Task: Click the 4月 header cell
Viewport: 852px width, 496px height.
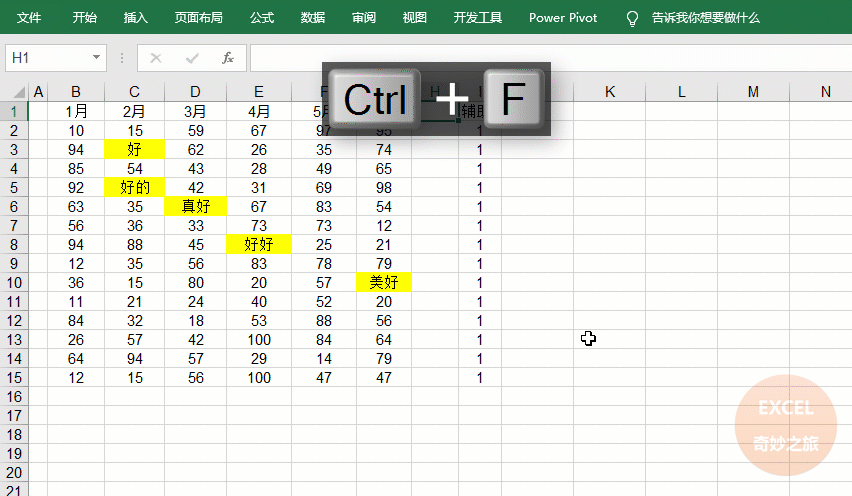Action: click(x=259, y=111)
